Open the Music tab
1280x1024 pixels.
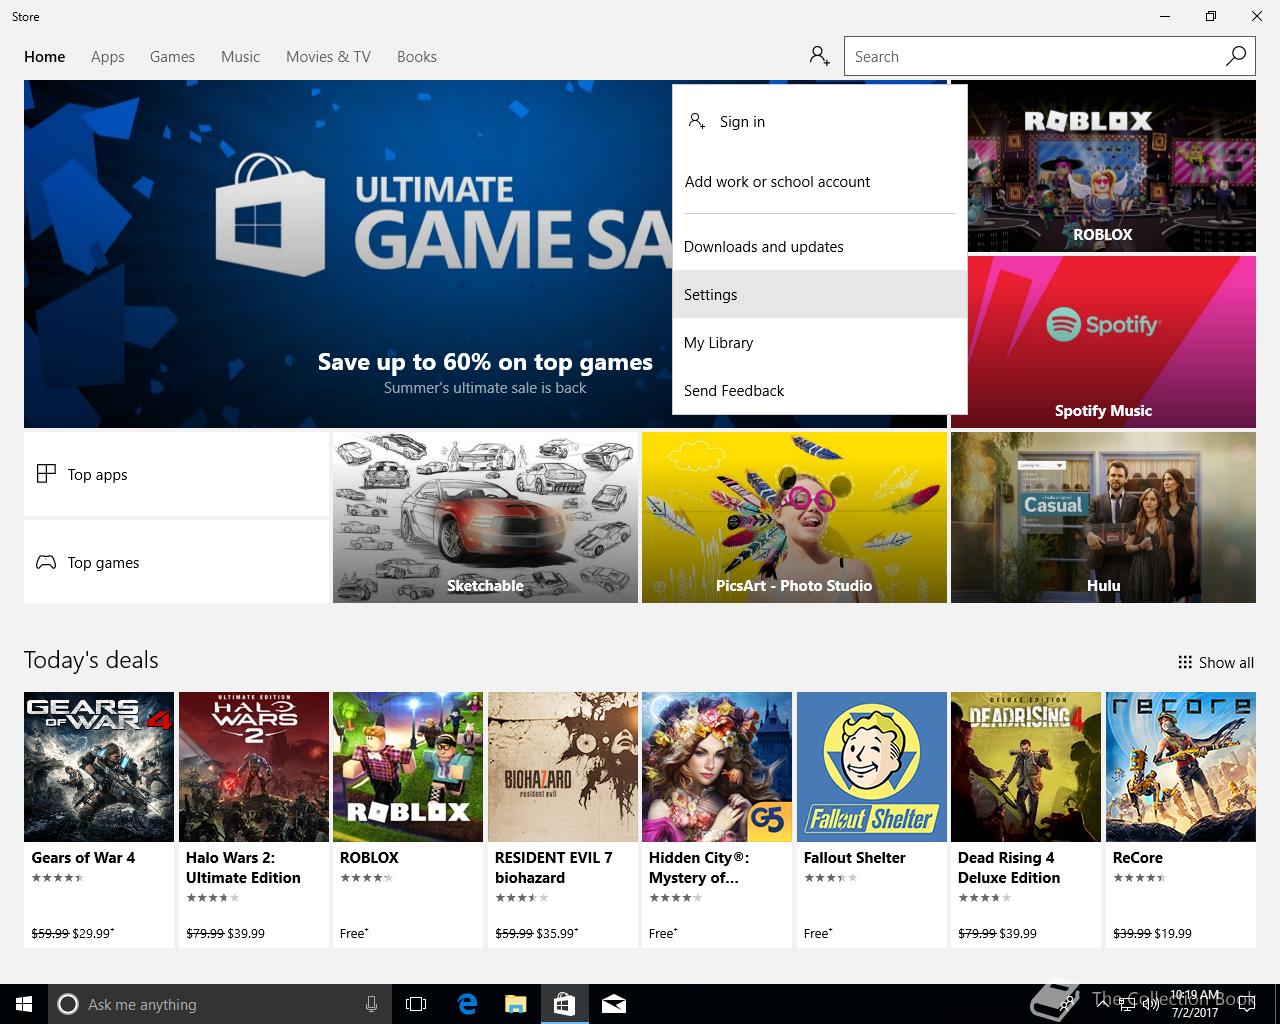click(240, 57)
